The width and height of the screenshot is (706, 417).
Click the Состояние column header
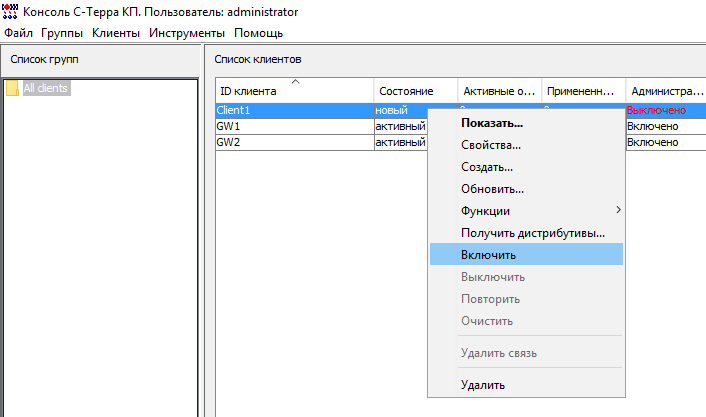[416, 91]
